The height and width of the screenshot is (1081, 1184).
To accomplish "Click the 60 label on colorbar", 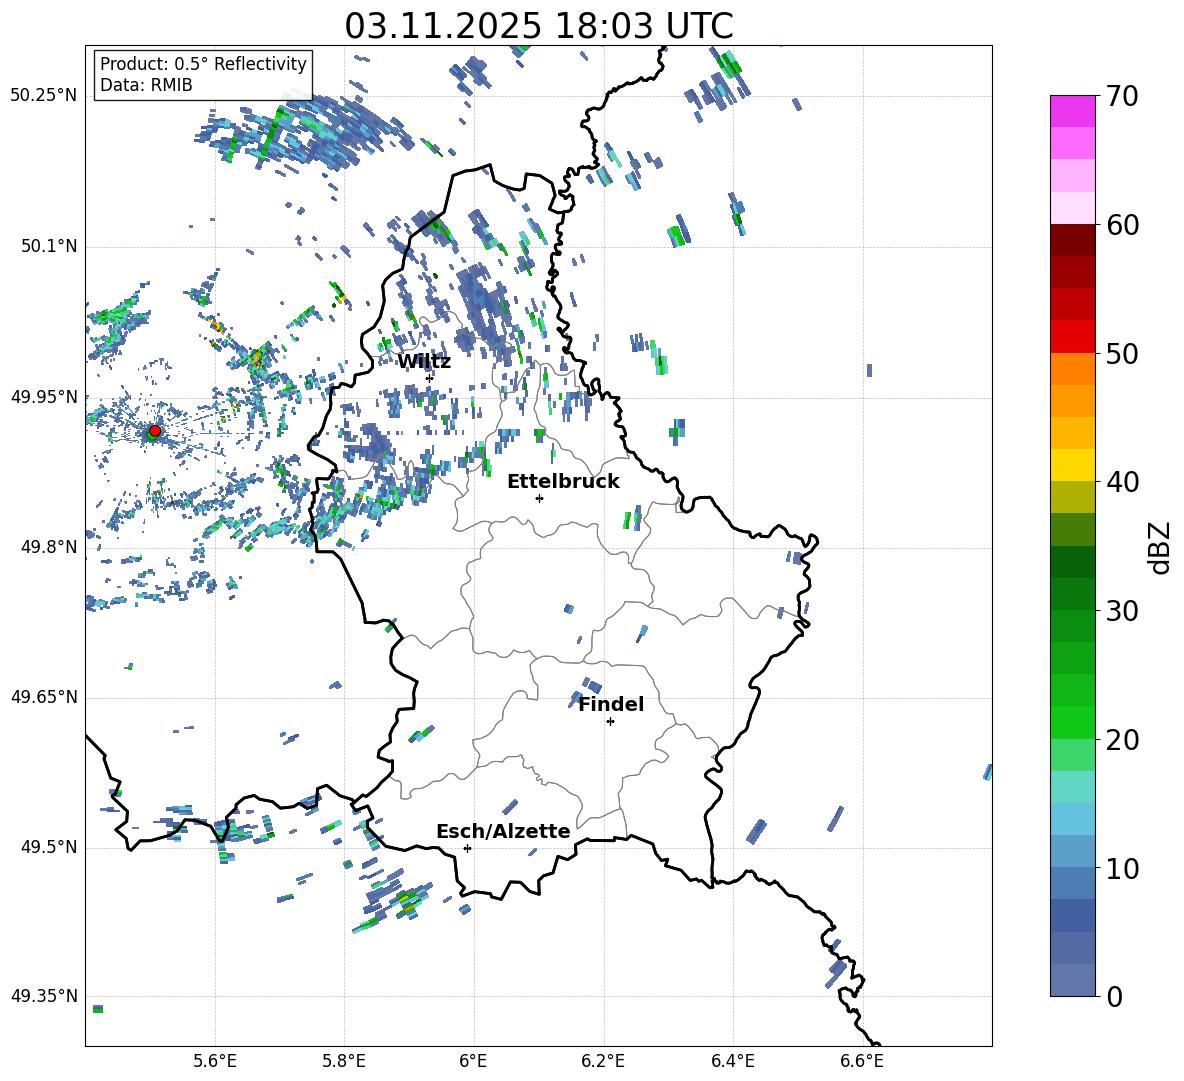I will [x=1122, y=225].
